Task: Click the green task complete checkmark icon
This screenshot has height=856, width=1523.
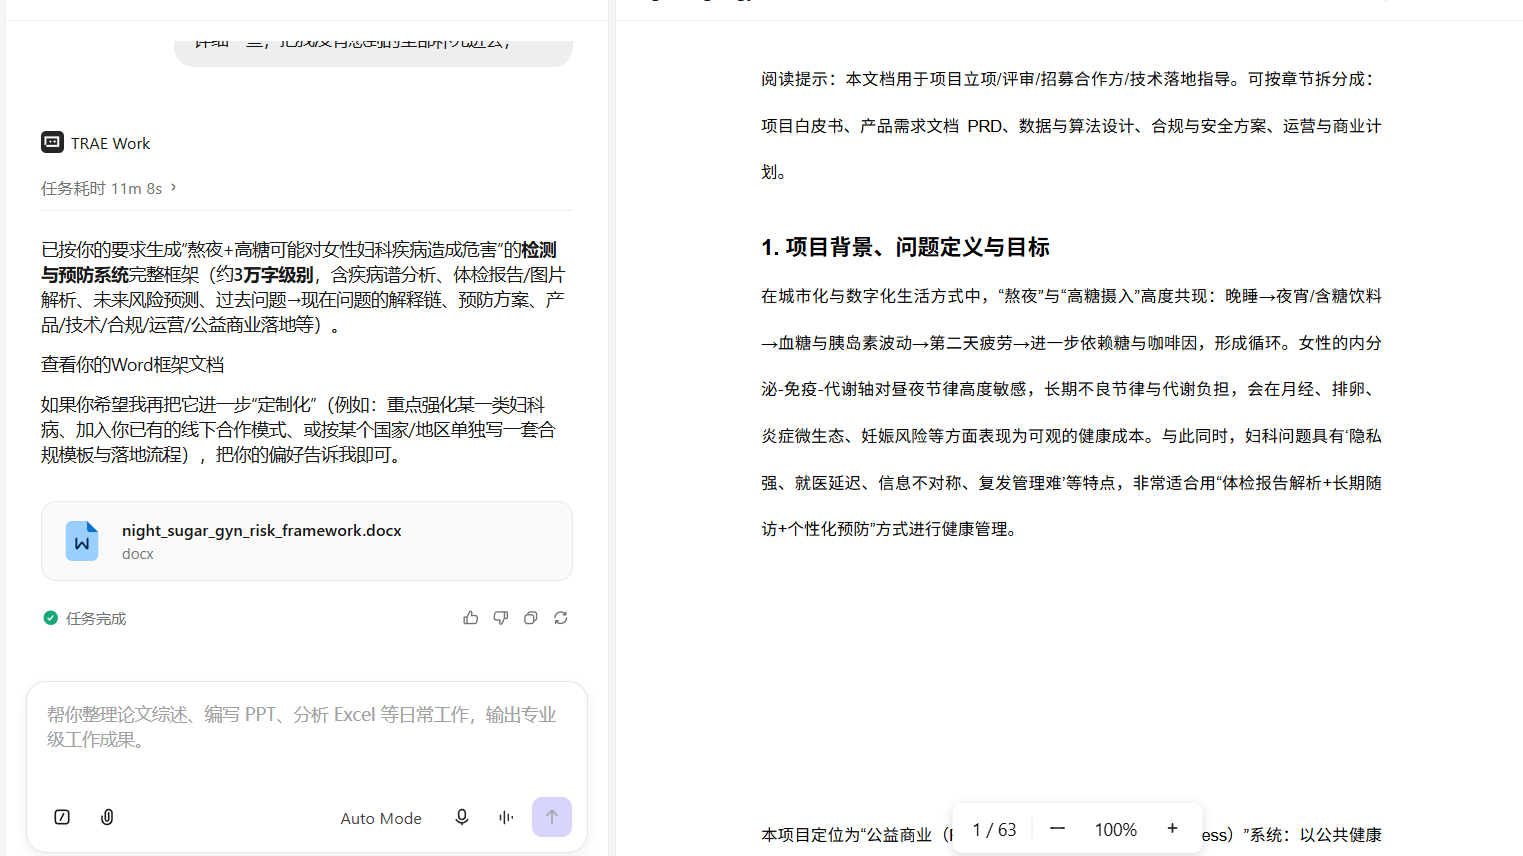Action: click(51, 618)
